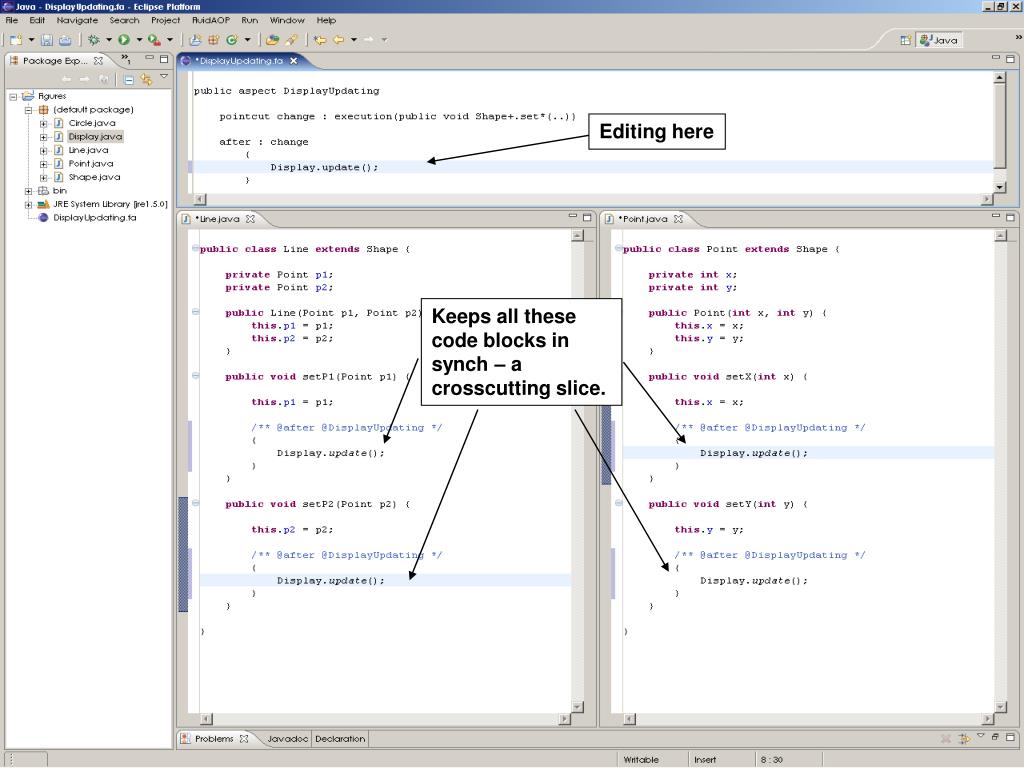Click the Print toolbar icon
This screenshot has width=1024, height=768.
65,40
